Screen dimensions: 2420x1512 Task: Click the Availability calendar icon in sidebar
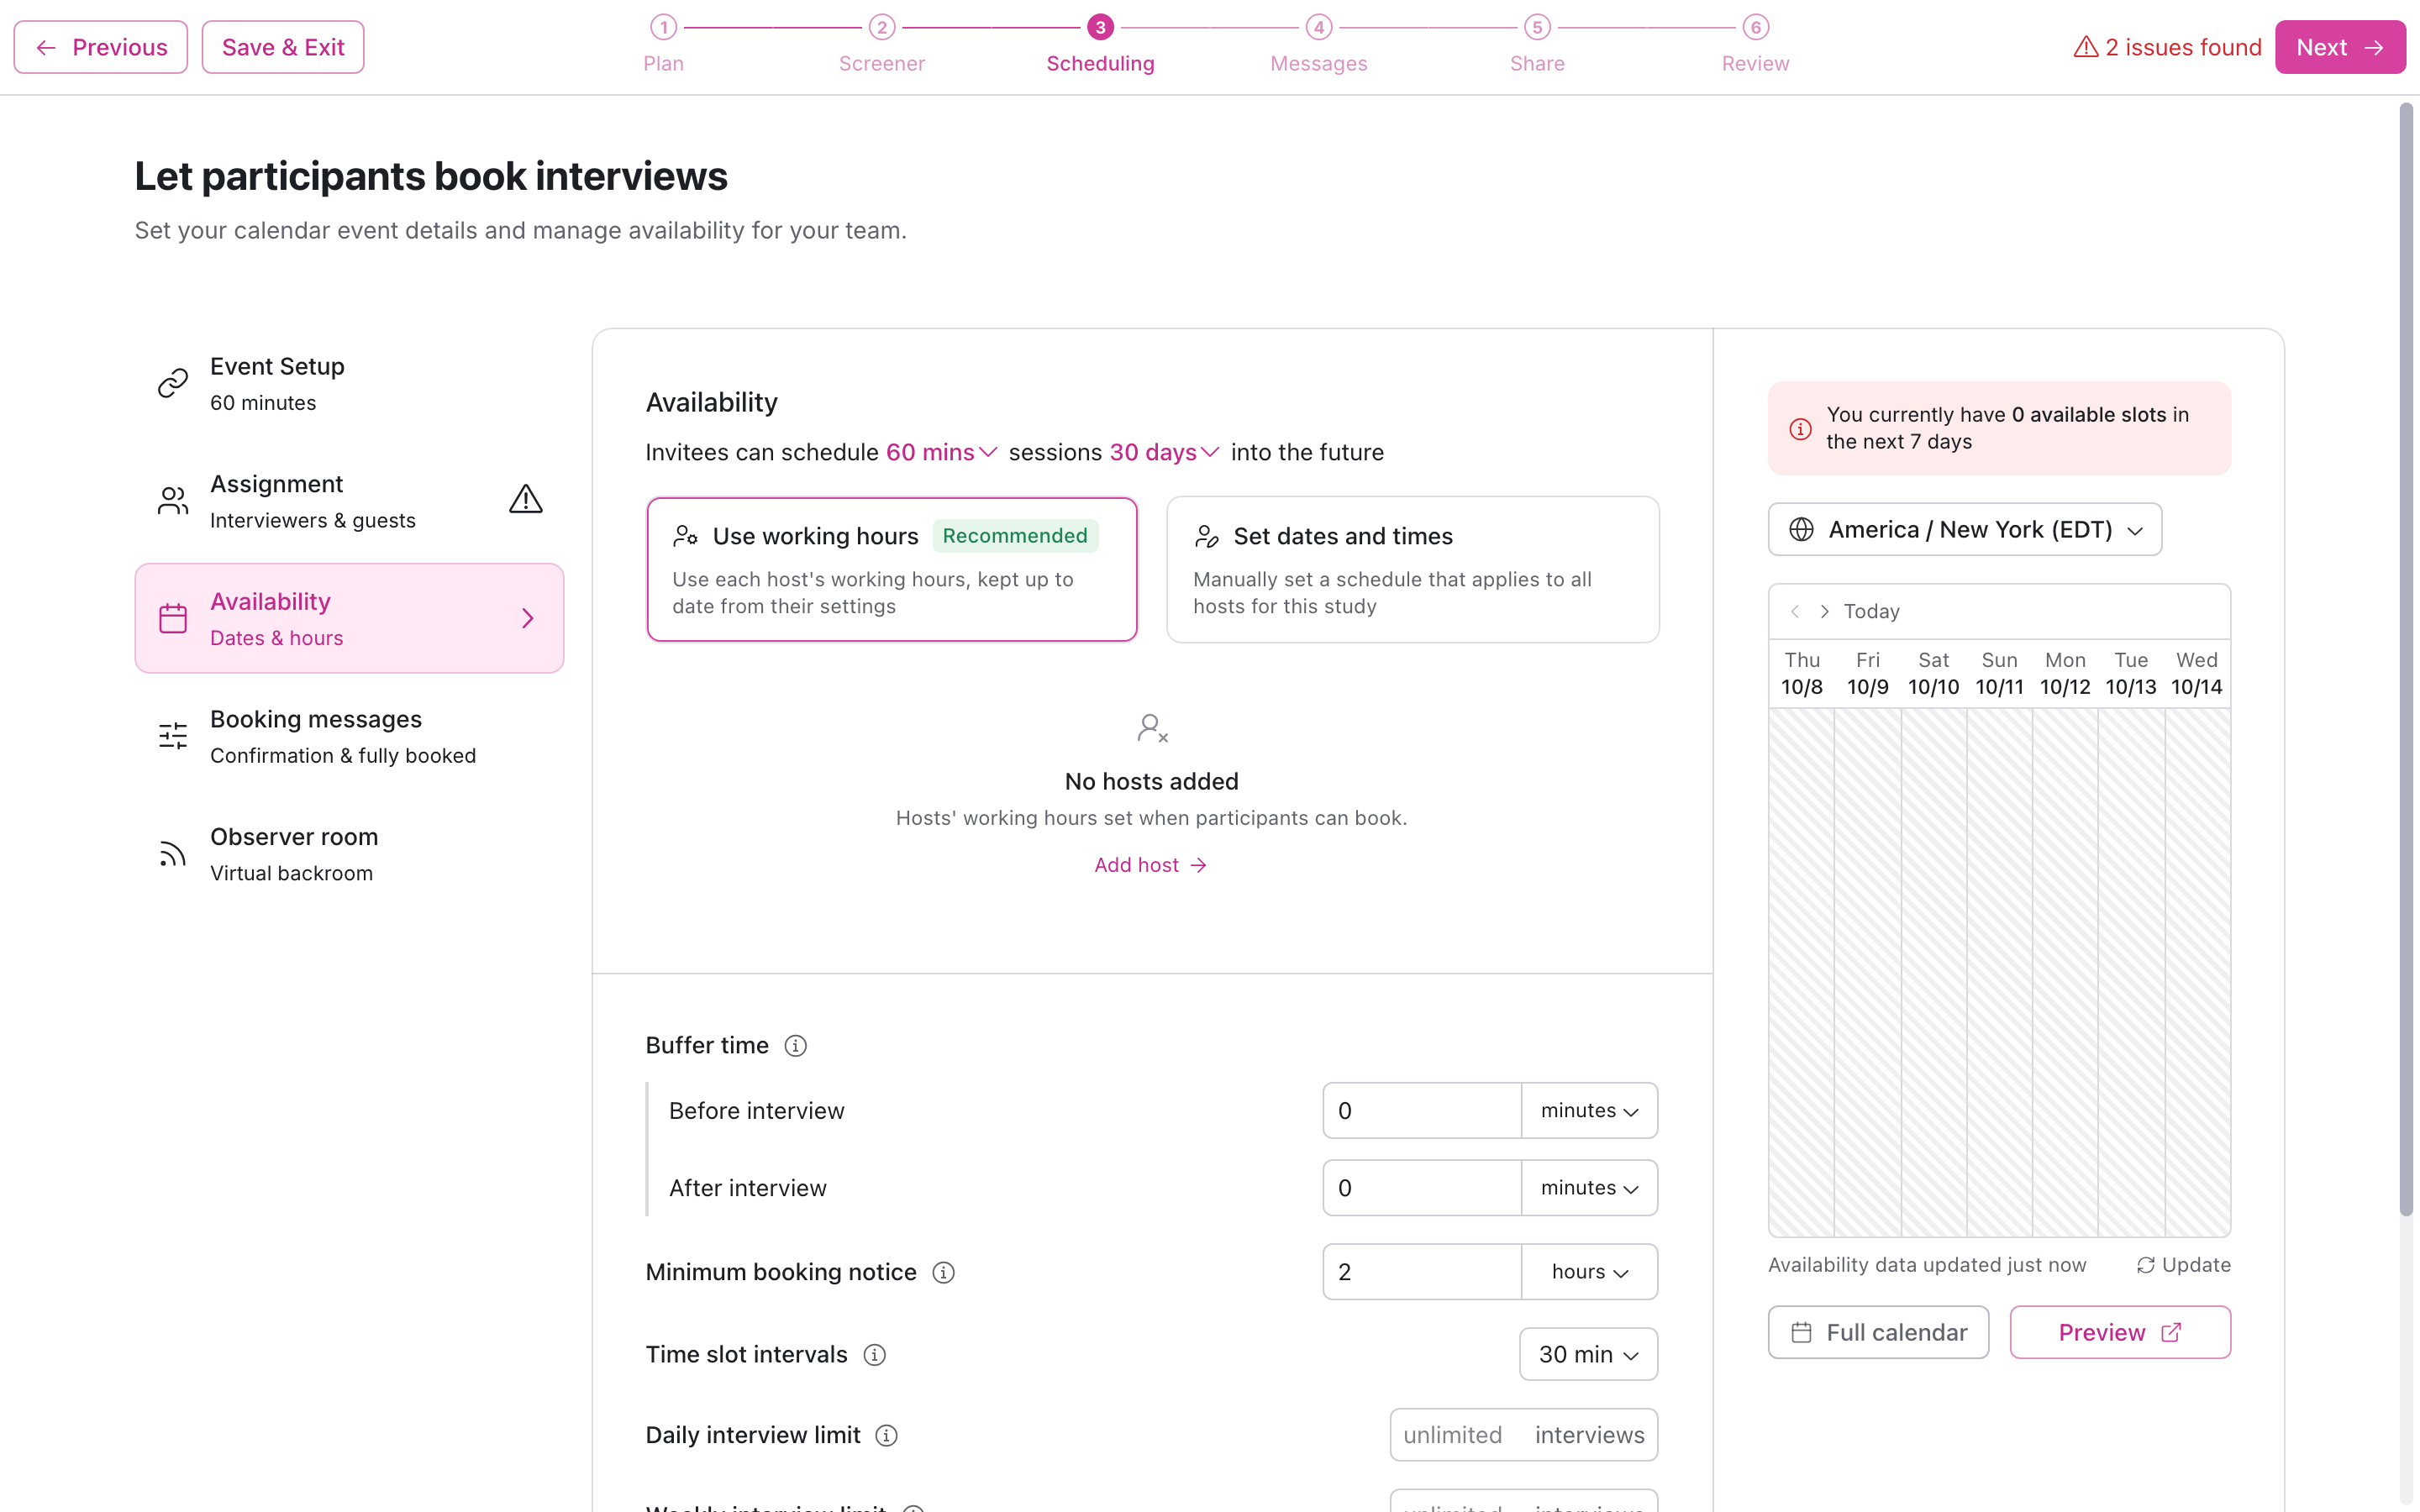[173, 618]
